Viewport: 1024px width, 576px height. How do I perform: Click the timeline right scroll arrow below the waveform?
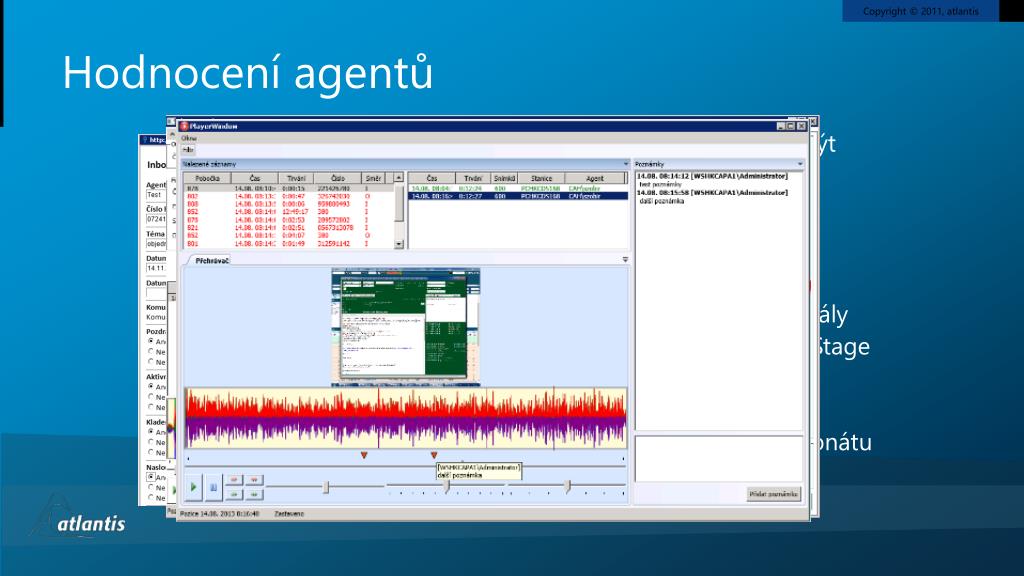pos(623,459)
